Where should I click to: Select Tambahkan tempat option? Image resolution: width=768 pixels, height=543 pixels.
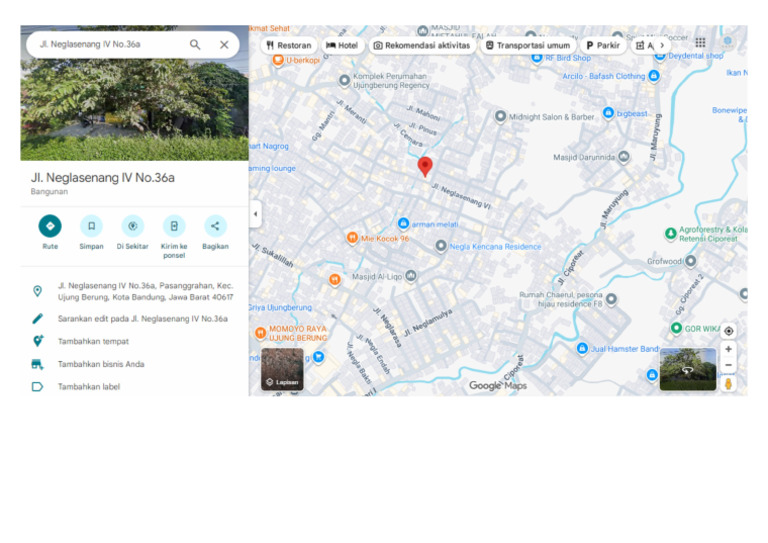coord(93,341)
